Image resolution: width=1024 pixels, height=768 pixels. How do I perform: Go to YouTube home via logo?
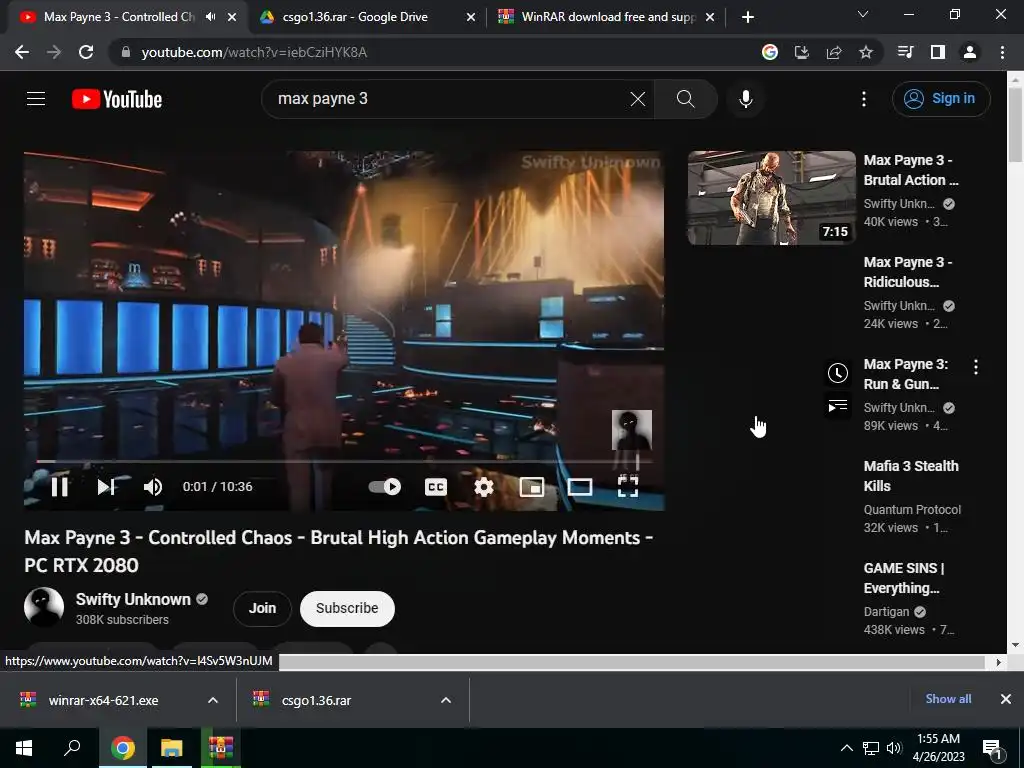pyautogui.click(x=117, y=99)
